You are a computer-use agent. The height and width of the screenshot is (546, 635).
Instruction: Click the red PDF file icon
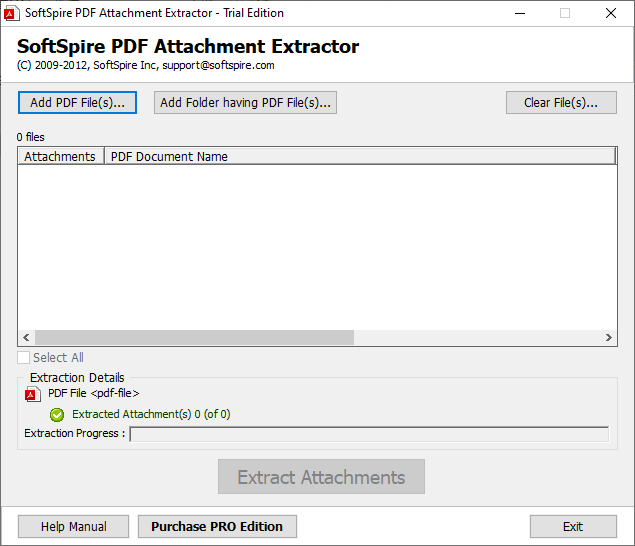click(32, 394)
